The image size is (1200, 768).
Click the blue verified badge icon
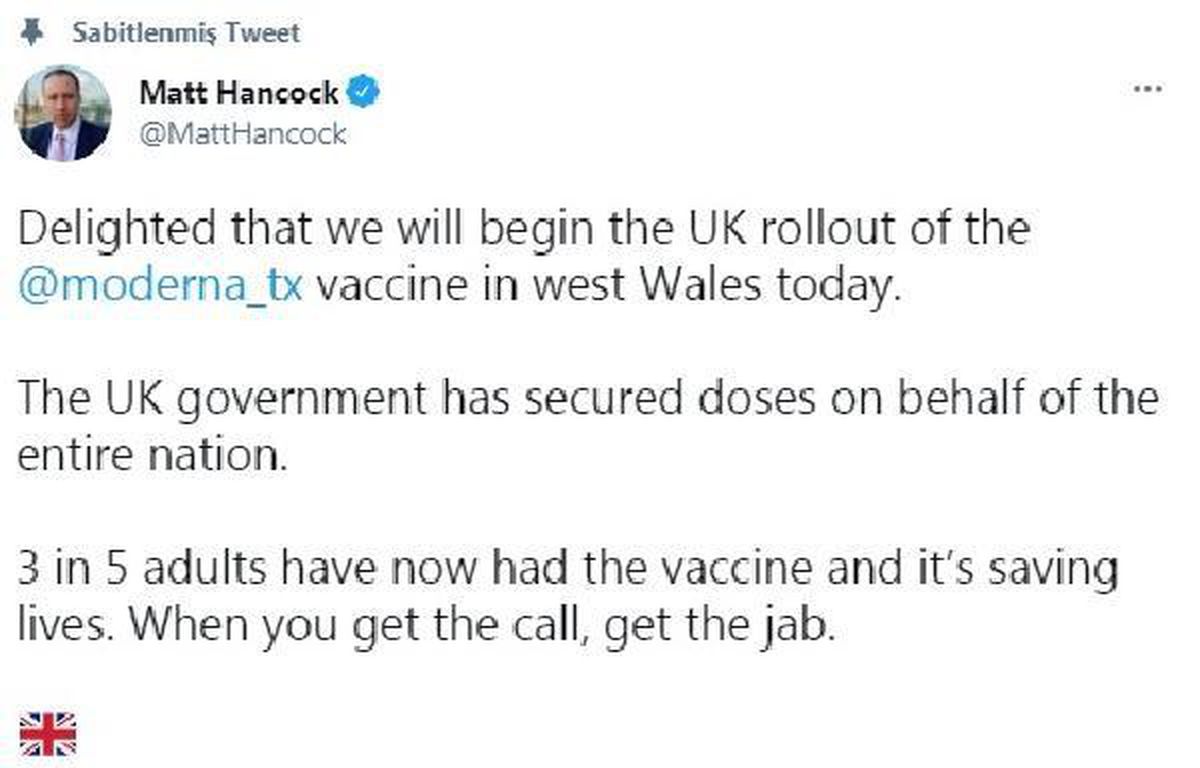click(364, 94)
